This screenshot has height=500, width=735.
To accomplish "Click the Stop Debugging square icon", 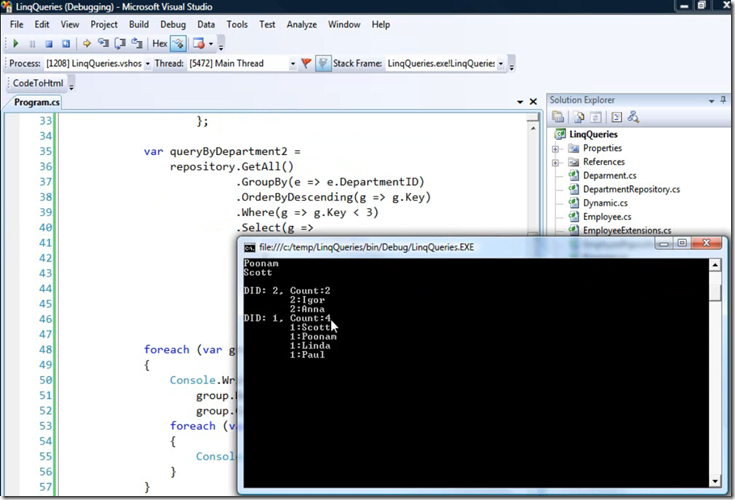I will [x=49, y=44].
